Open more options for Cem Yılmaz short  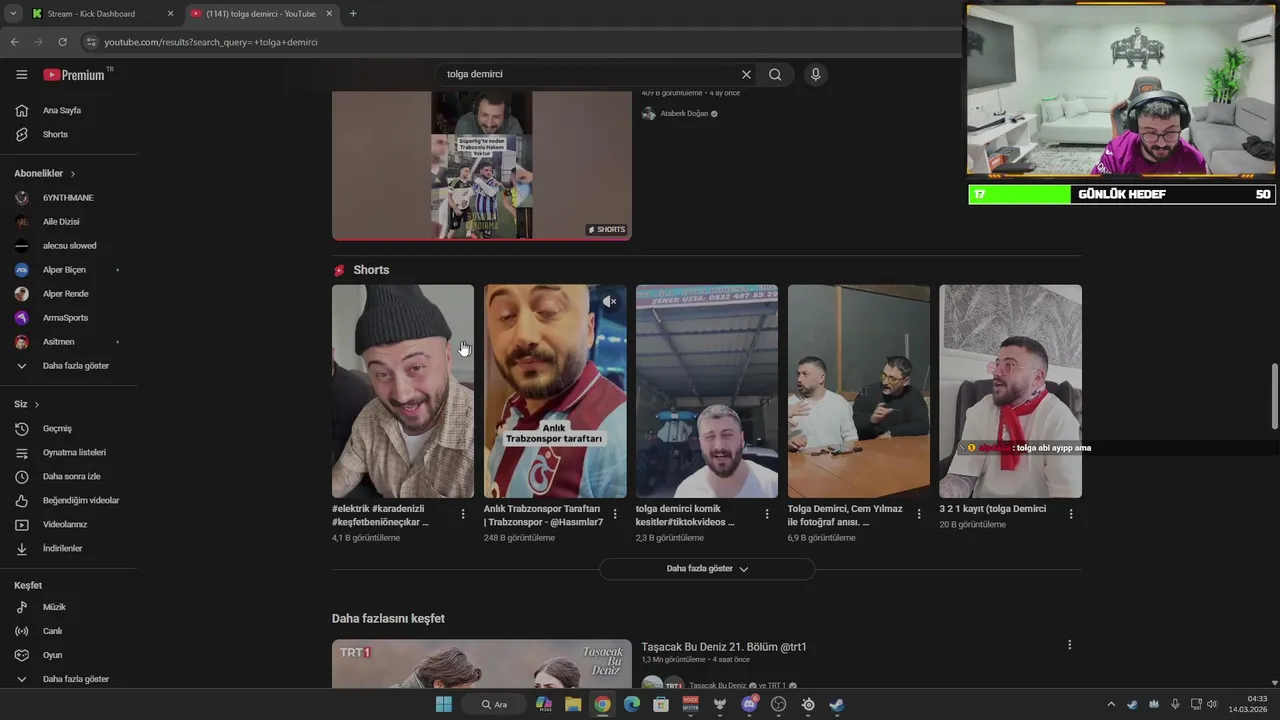[919, 514]
